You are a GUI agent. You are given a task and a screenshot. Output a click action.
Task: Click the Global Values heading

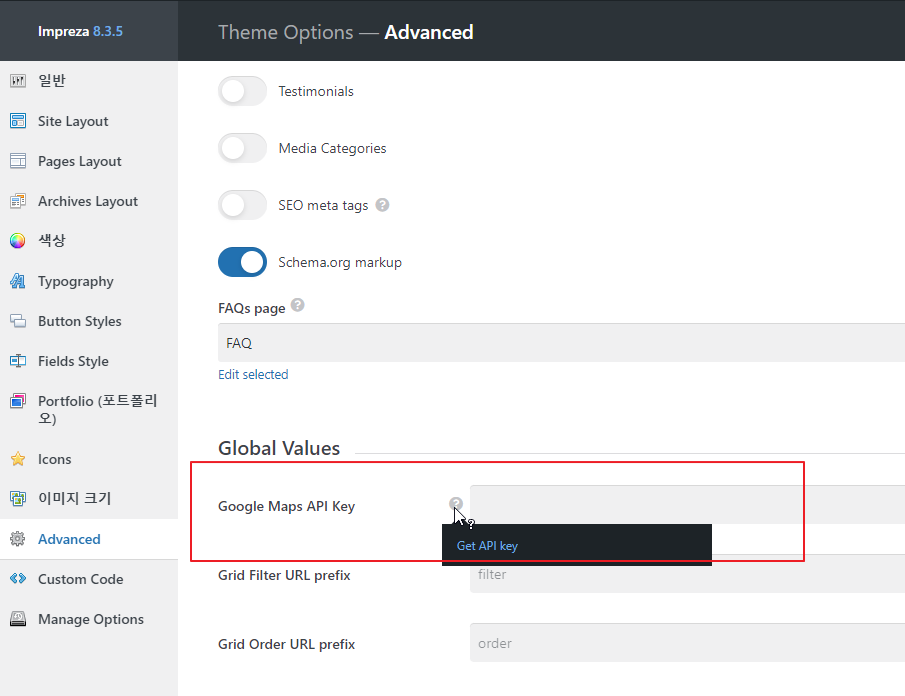click(x=279, y=448)
